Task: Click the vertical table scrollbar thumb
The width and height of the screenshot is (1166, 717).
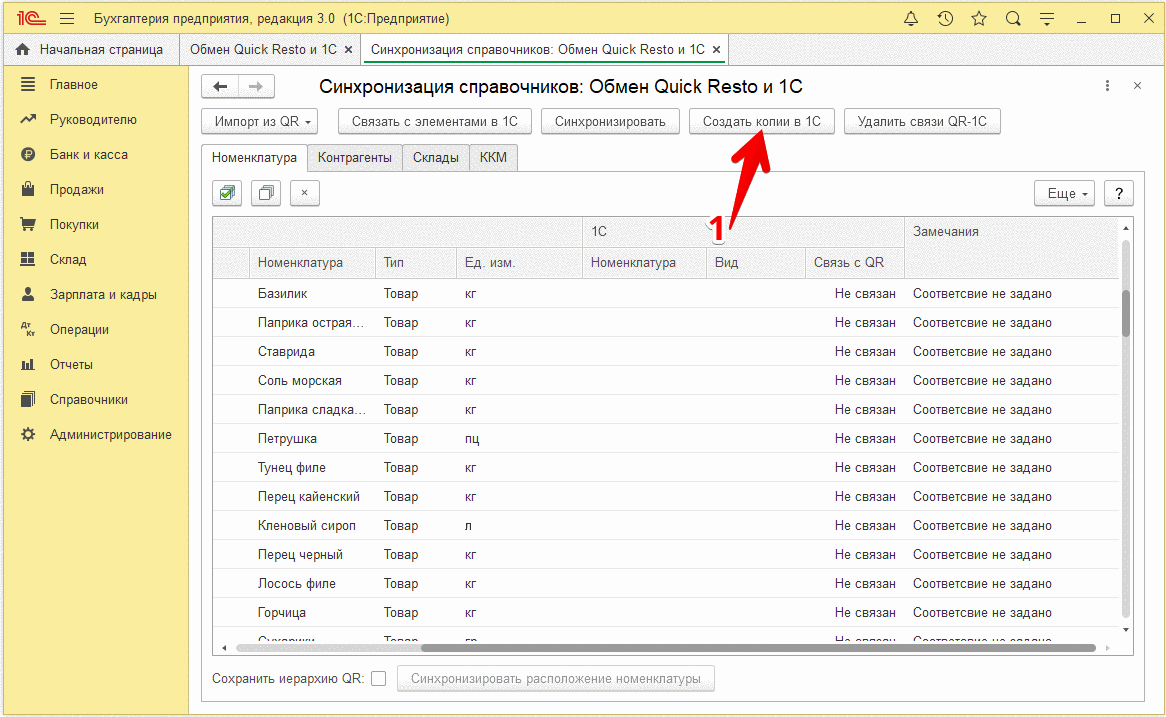Action: pos(1126,312)
